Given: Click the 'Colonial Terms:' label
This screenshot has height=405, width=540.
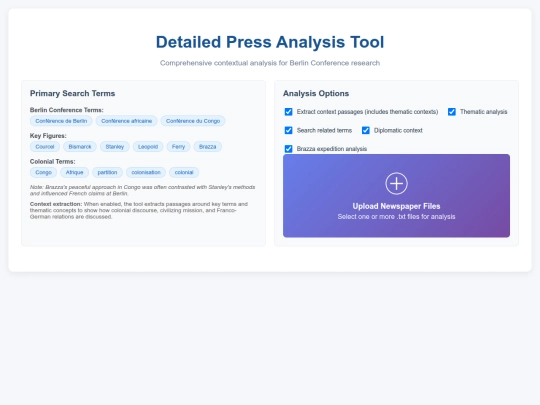Looking at the screenshot, I should click(x=52, y=162).
